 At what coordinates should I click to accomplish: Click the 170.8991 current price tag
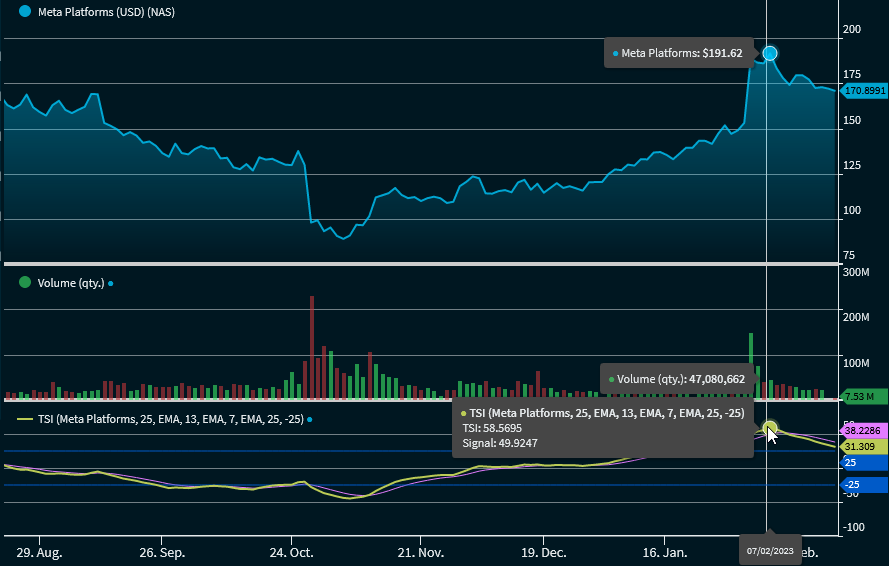click(x=863, y=91)
